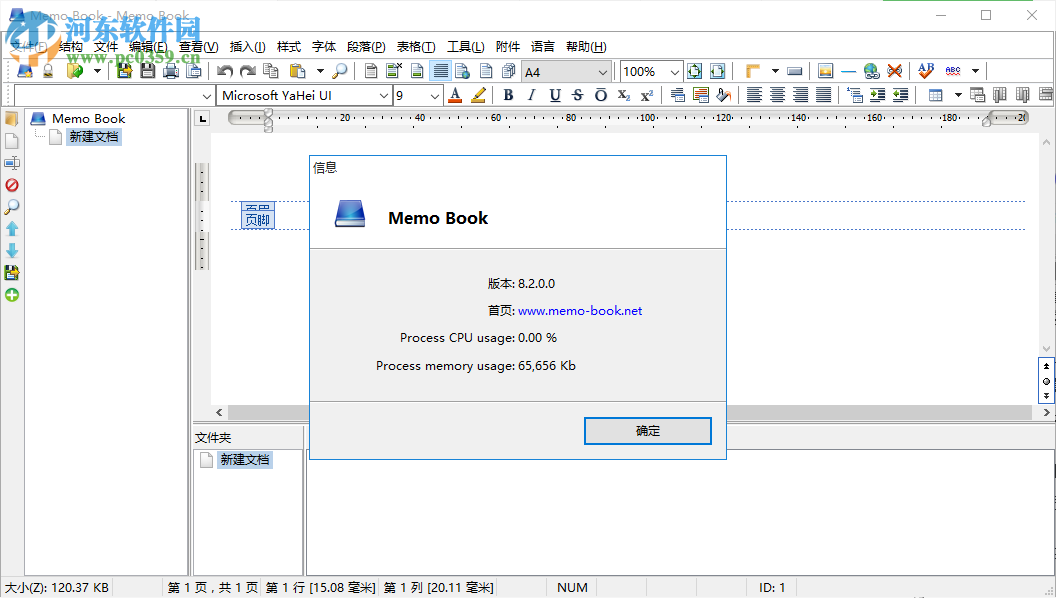
Task: Click the green plus icon in the sidebar
Action: coord(12,295)
